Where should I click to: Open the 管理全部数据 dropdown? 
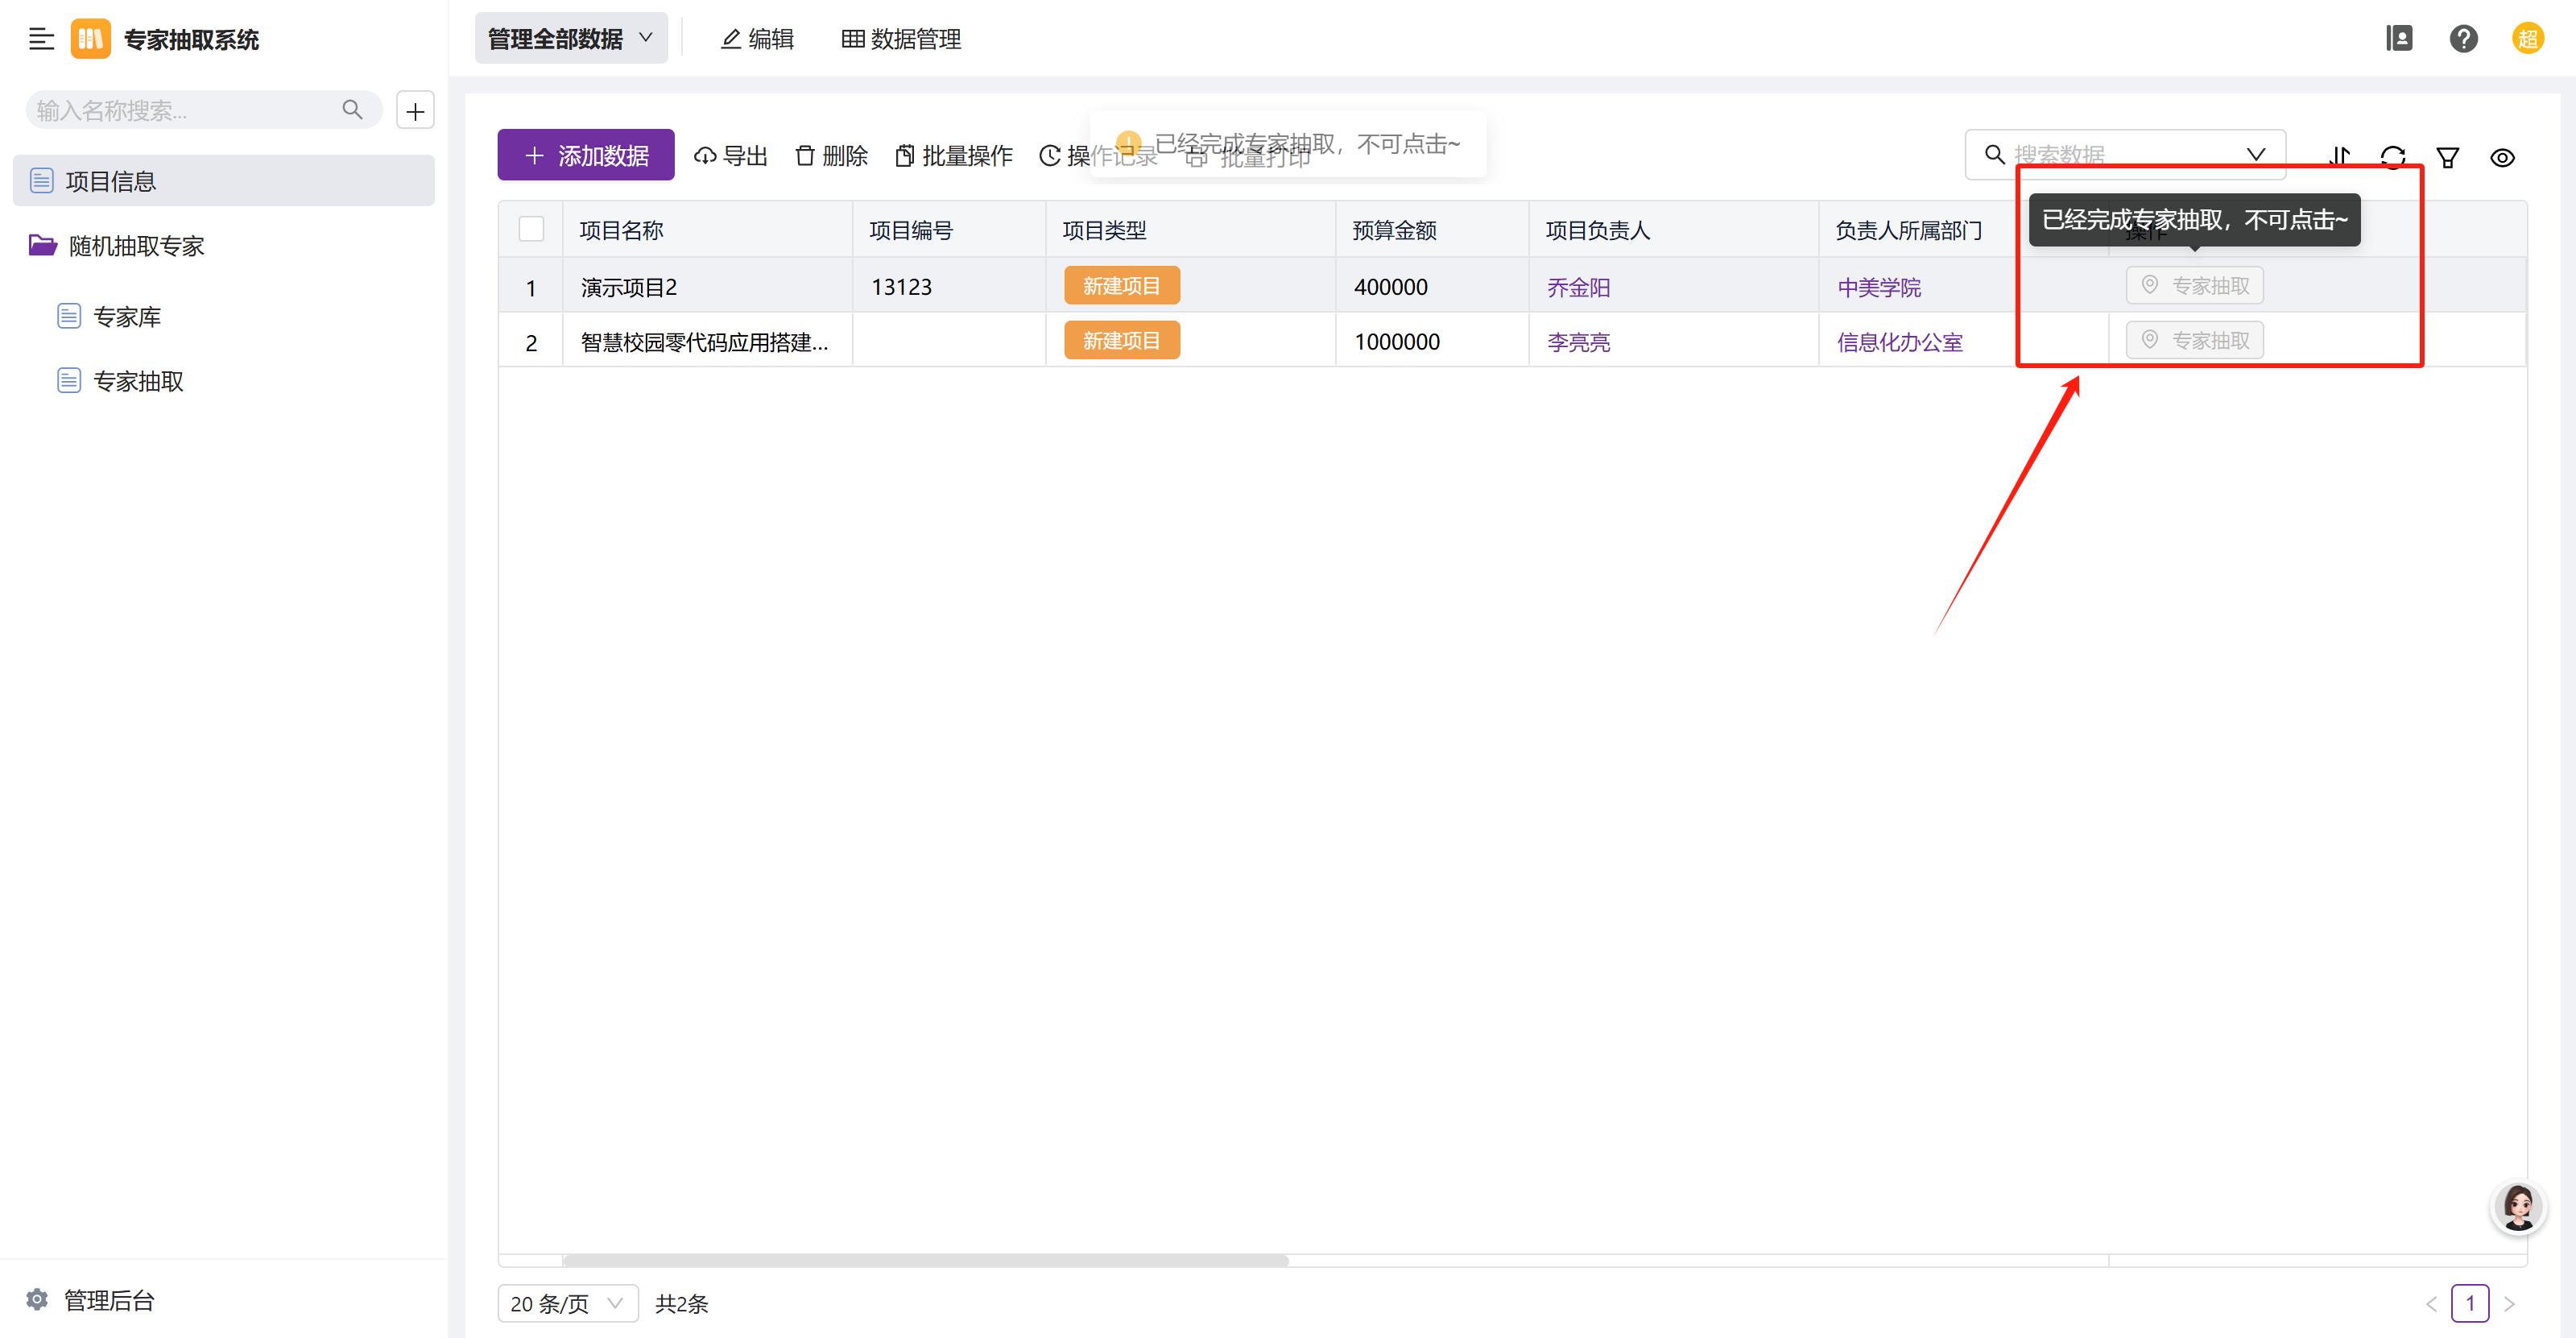coord(570,39)
